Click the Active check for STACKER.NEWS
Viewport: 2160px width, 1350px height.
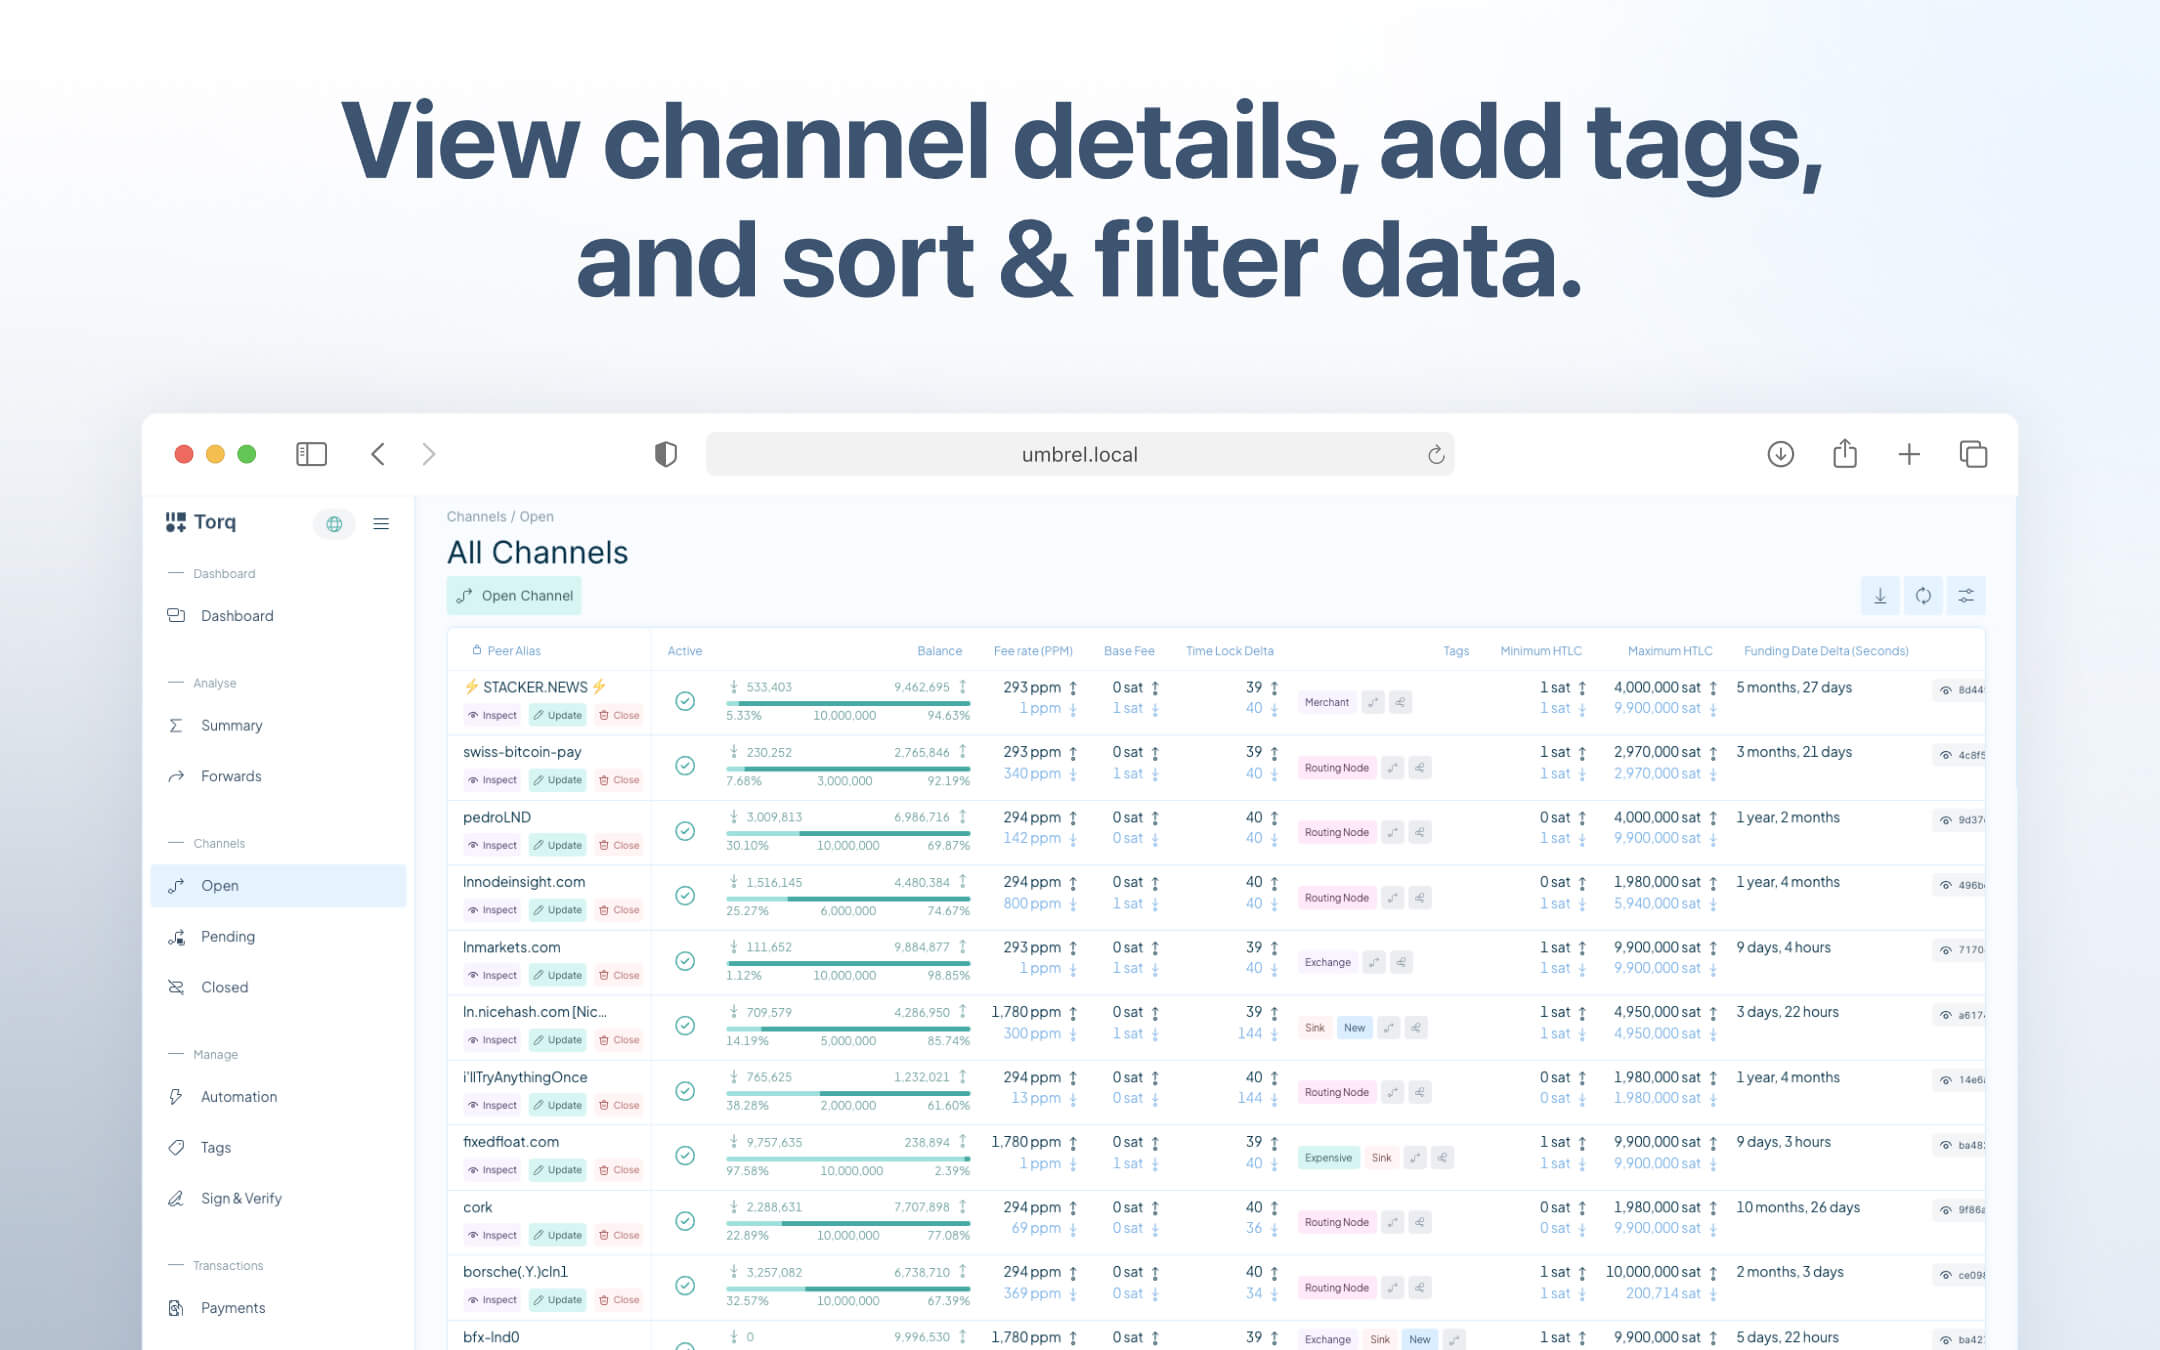point(685,701)
